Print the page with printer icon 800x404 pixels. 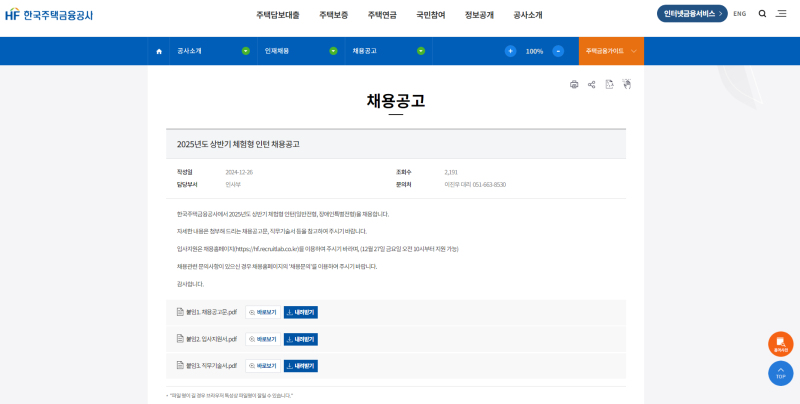coord(574,85)
